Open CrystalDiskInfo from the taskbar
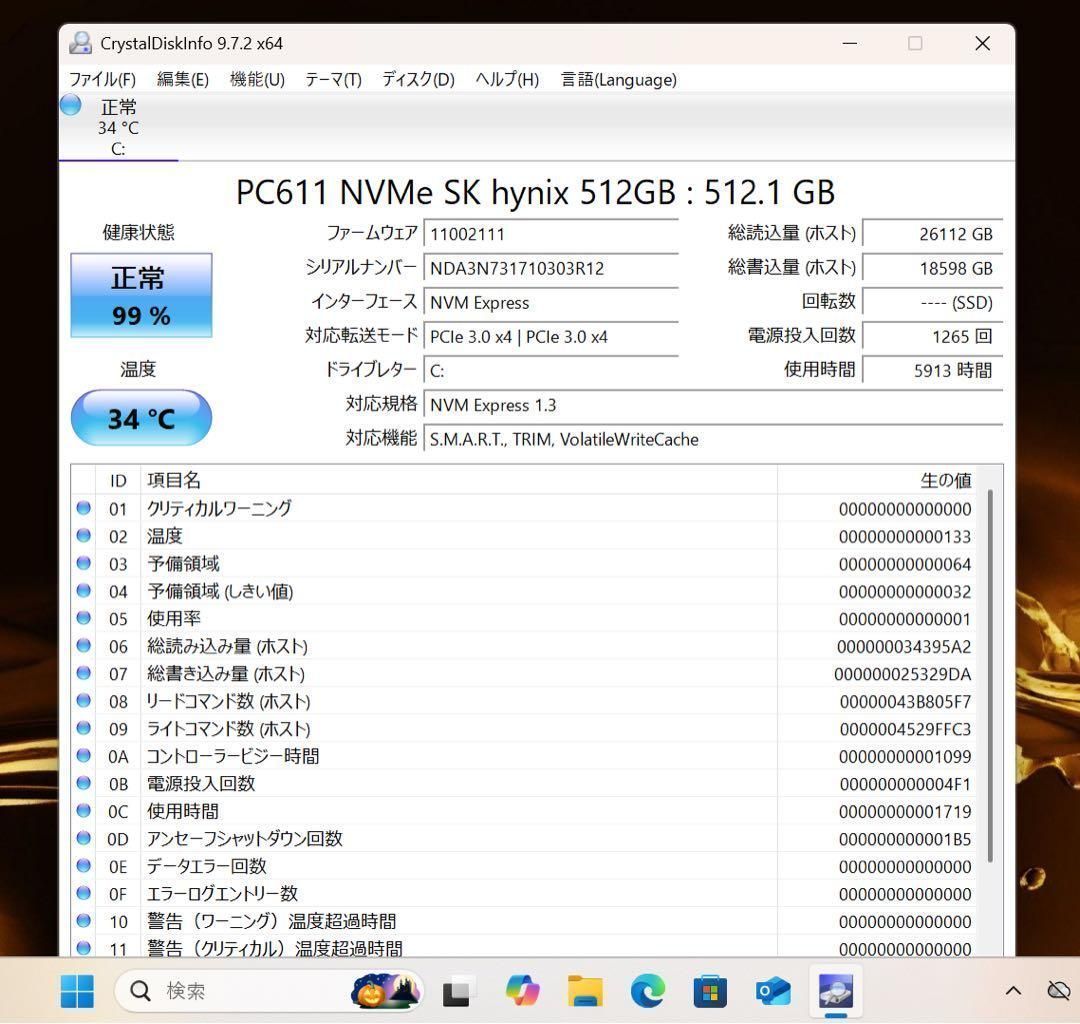The height and width of the screenshot is (1024, 1080). [x=836, y=991]
